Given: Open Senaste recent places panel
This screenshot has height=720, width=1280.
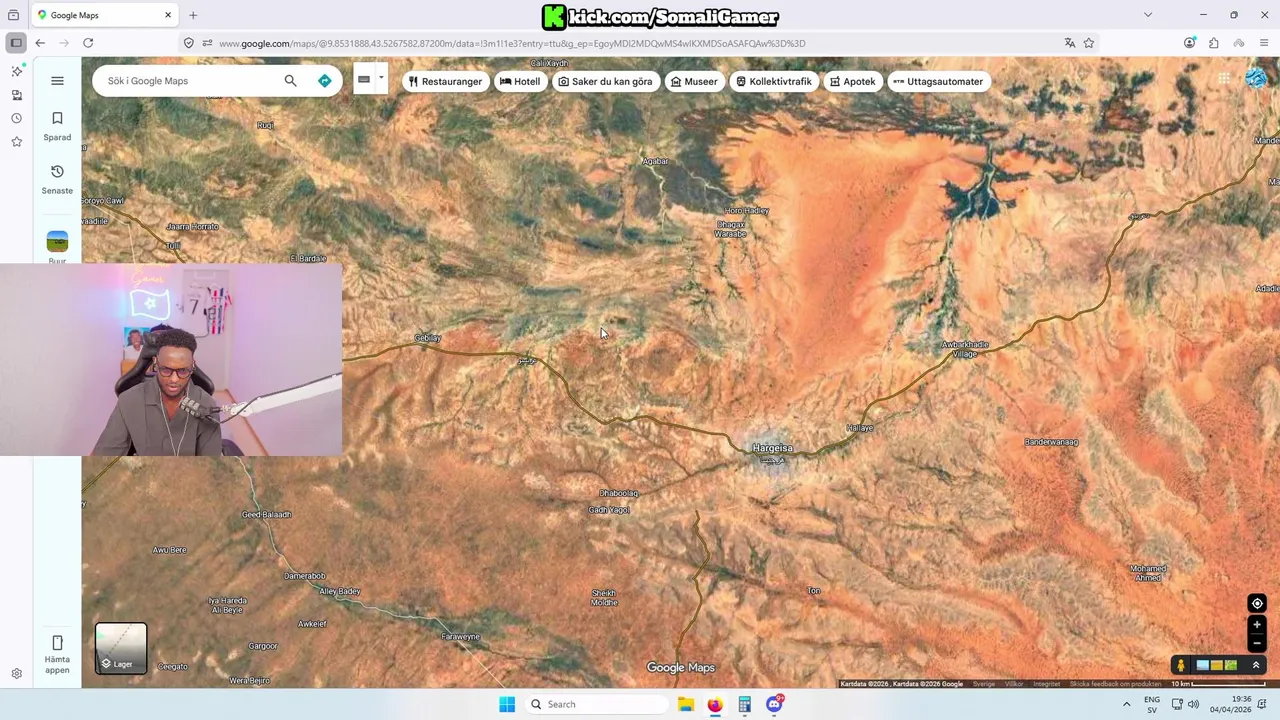Looking at the screenshot, I should click(57, 179).
